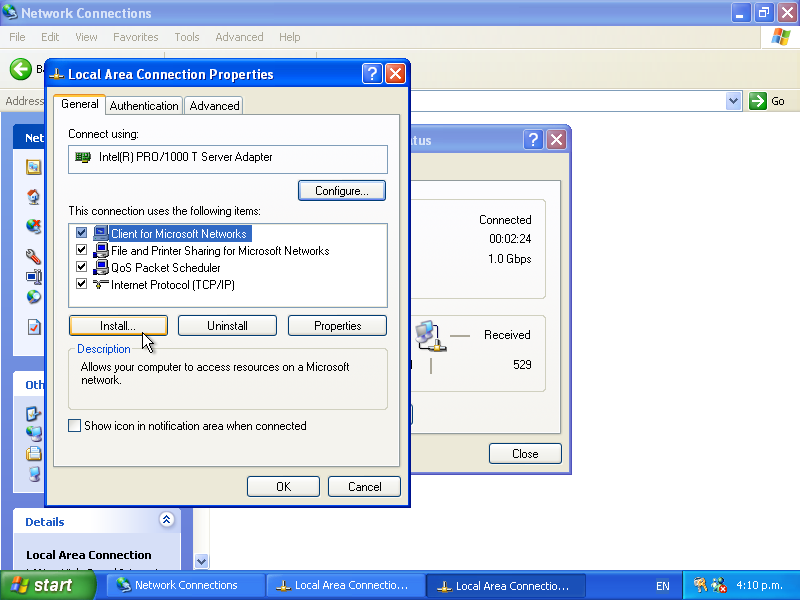Open the Tools menu
Viewport: 800px width, 600px height.
tap(187, 37)
